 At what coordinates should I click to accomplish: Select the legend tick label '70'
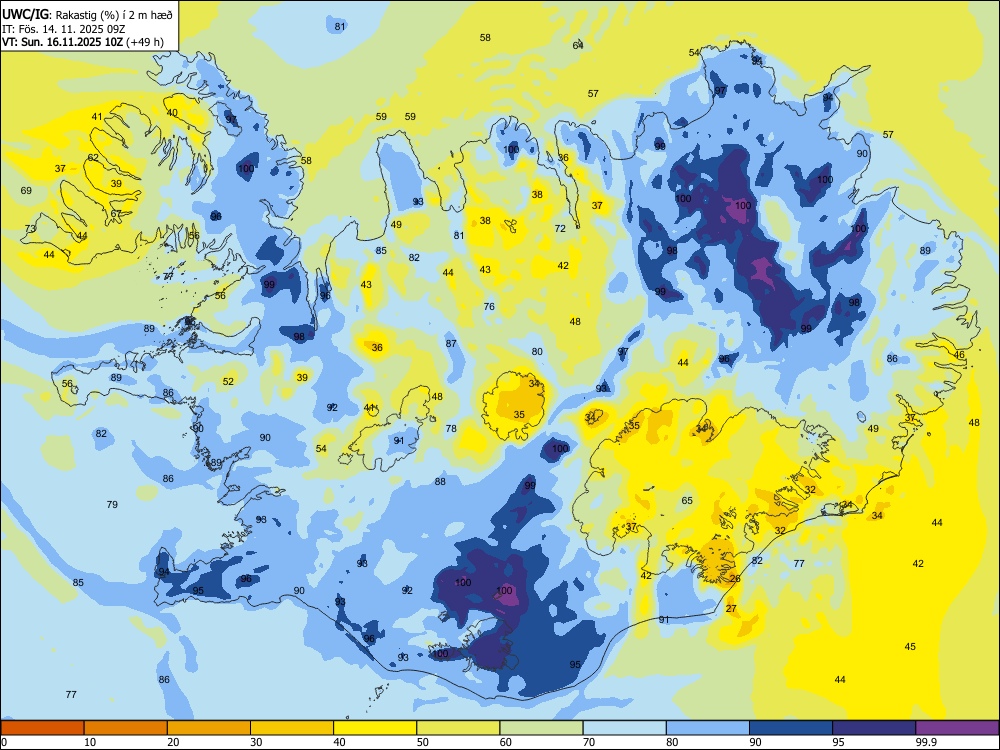(x=589, y=742)
